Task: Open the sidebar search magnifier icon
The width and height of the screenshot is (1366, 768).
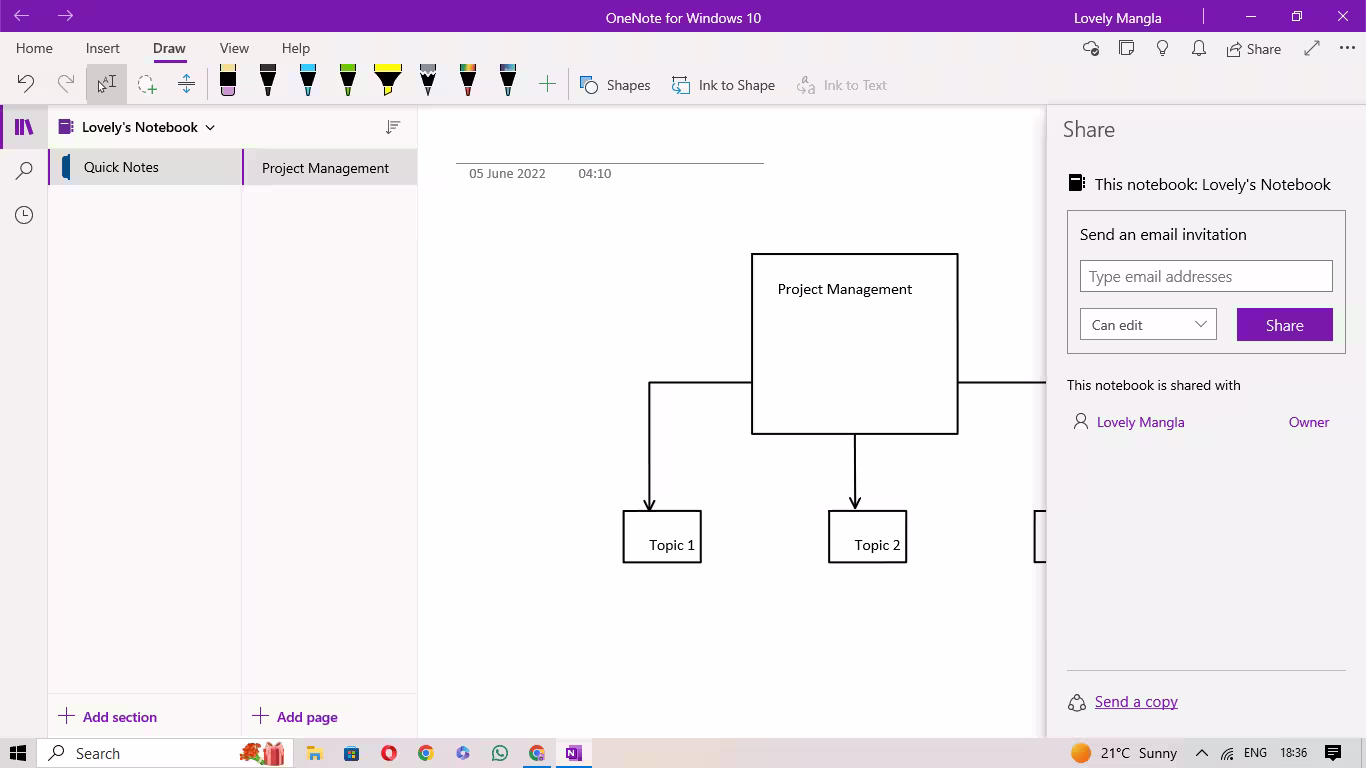Action: pos(24,171)
